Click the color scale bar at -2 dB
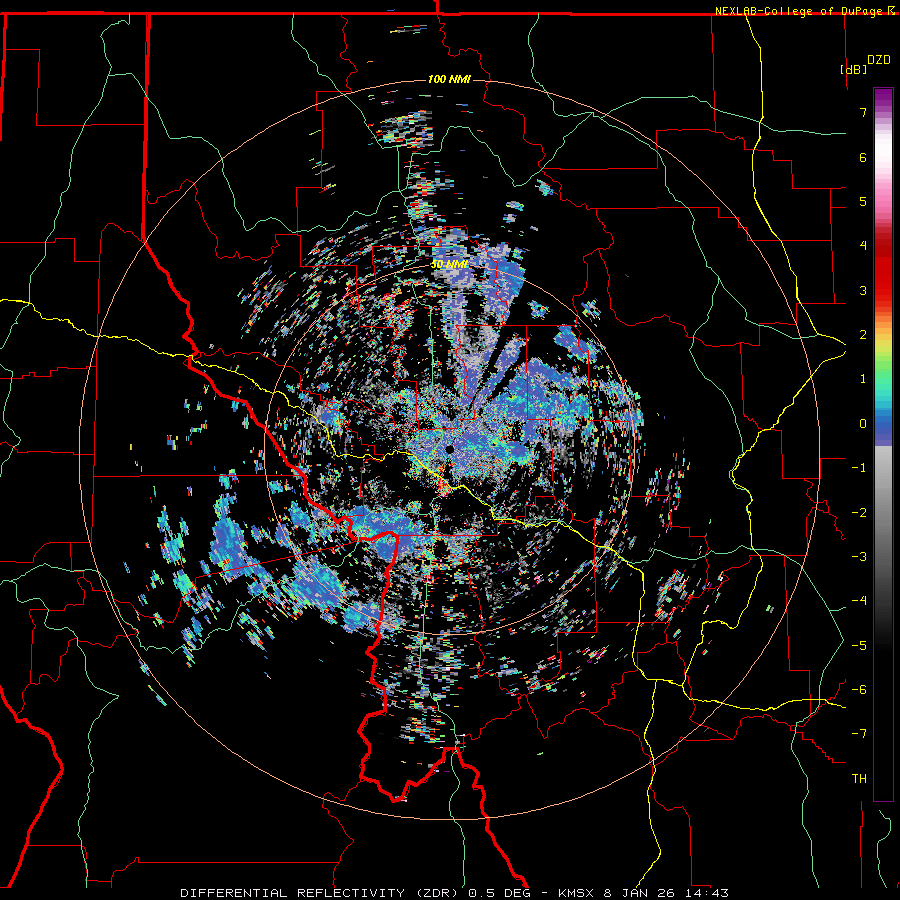900x900 pixels. (x=883, y=513)
